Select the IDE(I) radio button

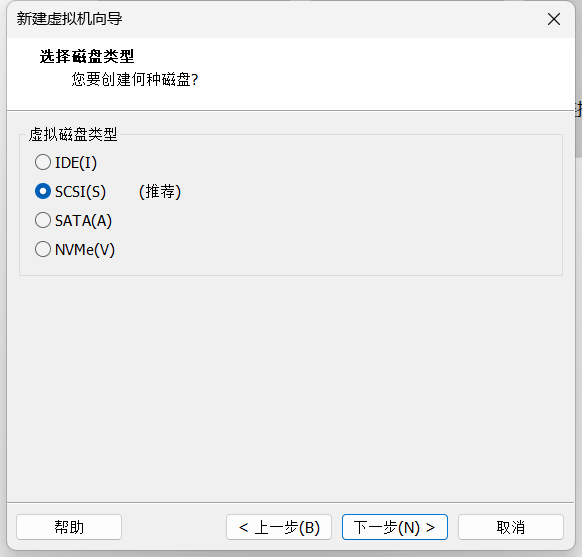click(43, 163)
